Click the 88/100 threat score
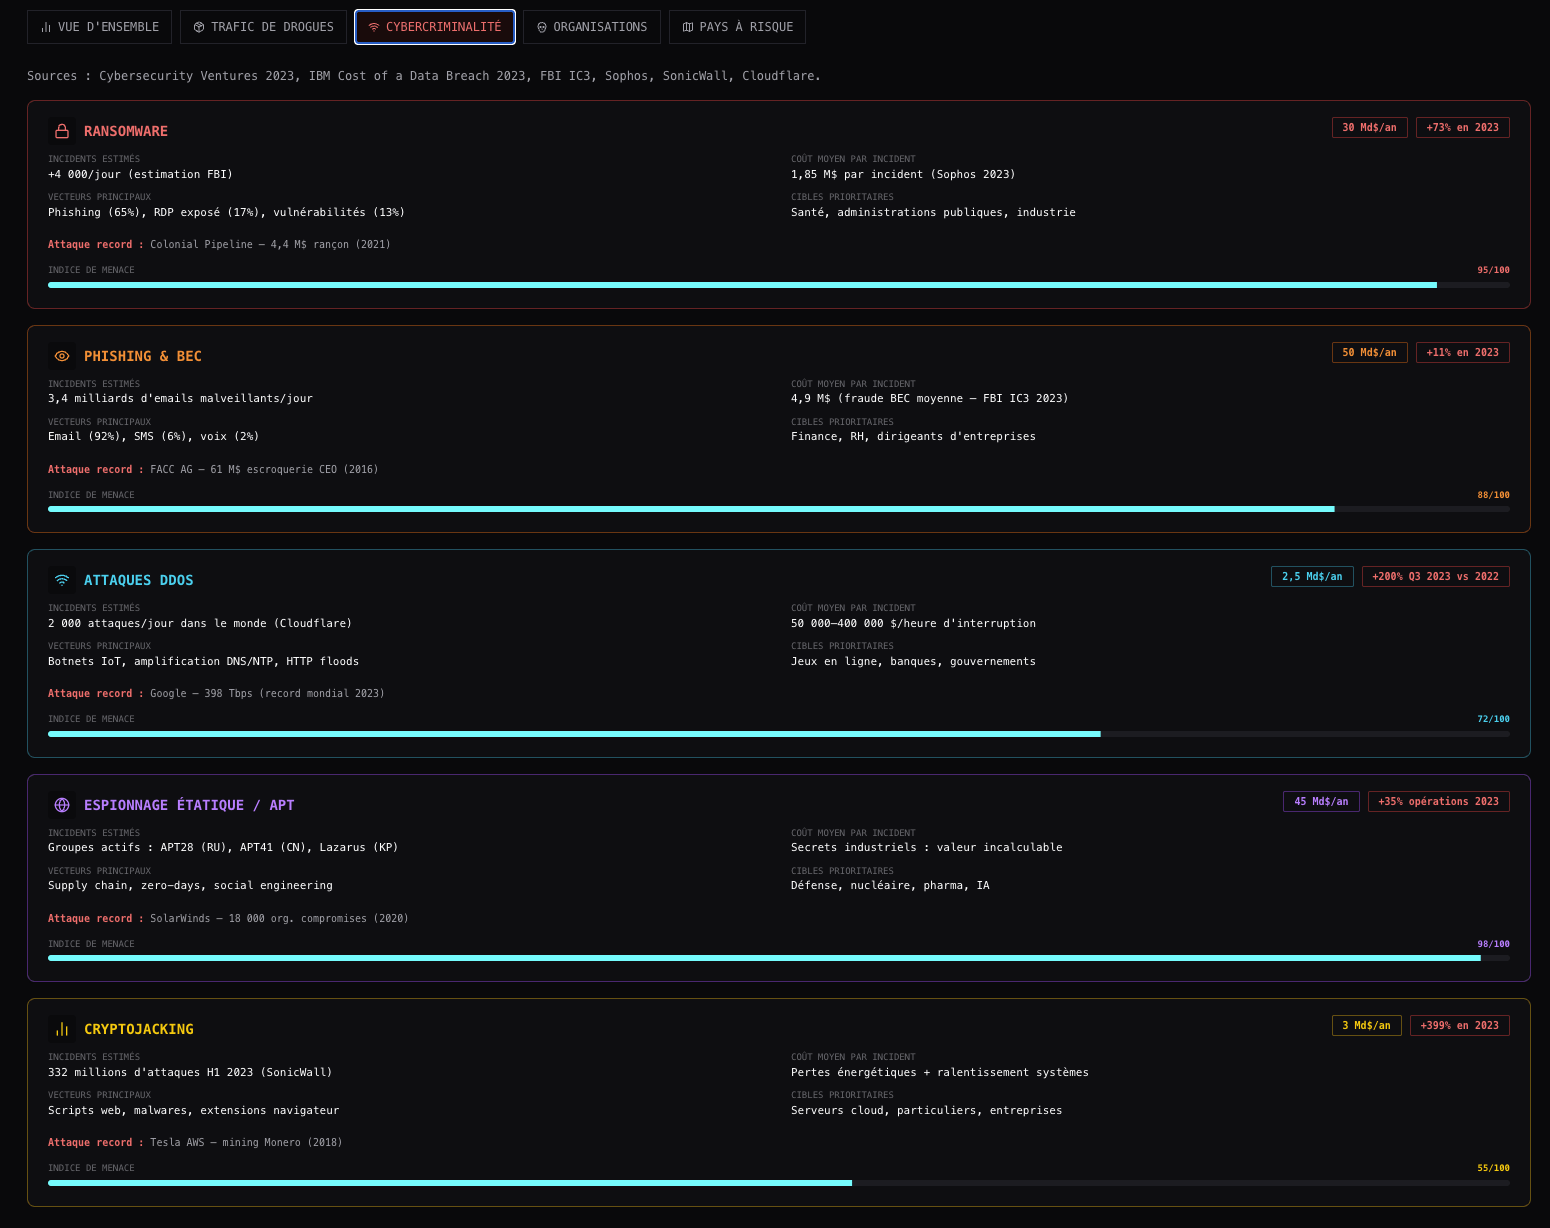Image resolution: width=1550 pixels, height=1228 pixels. [1493, 495]
